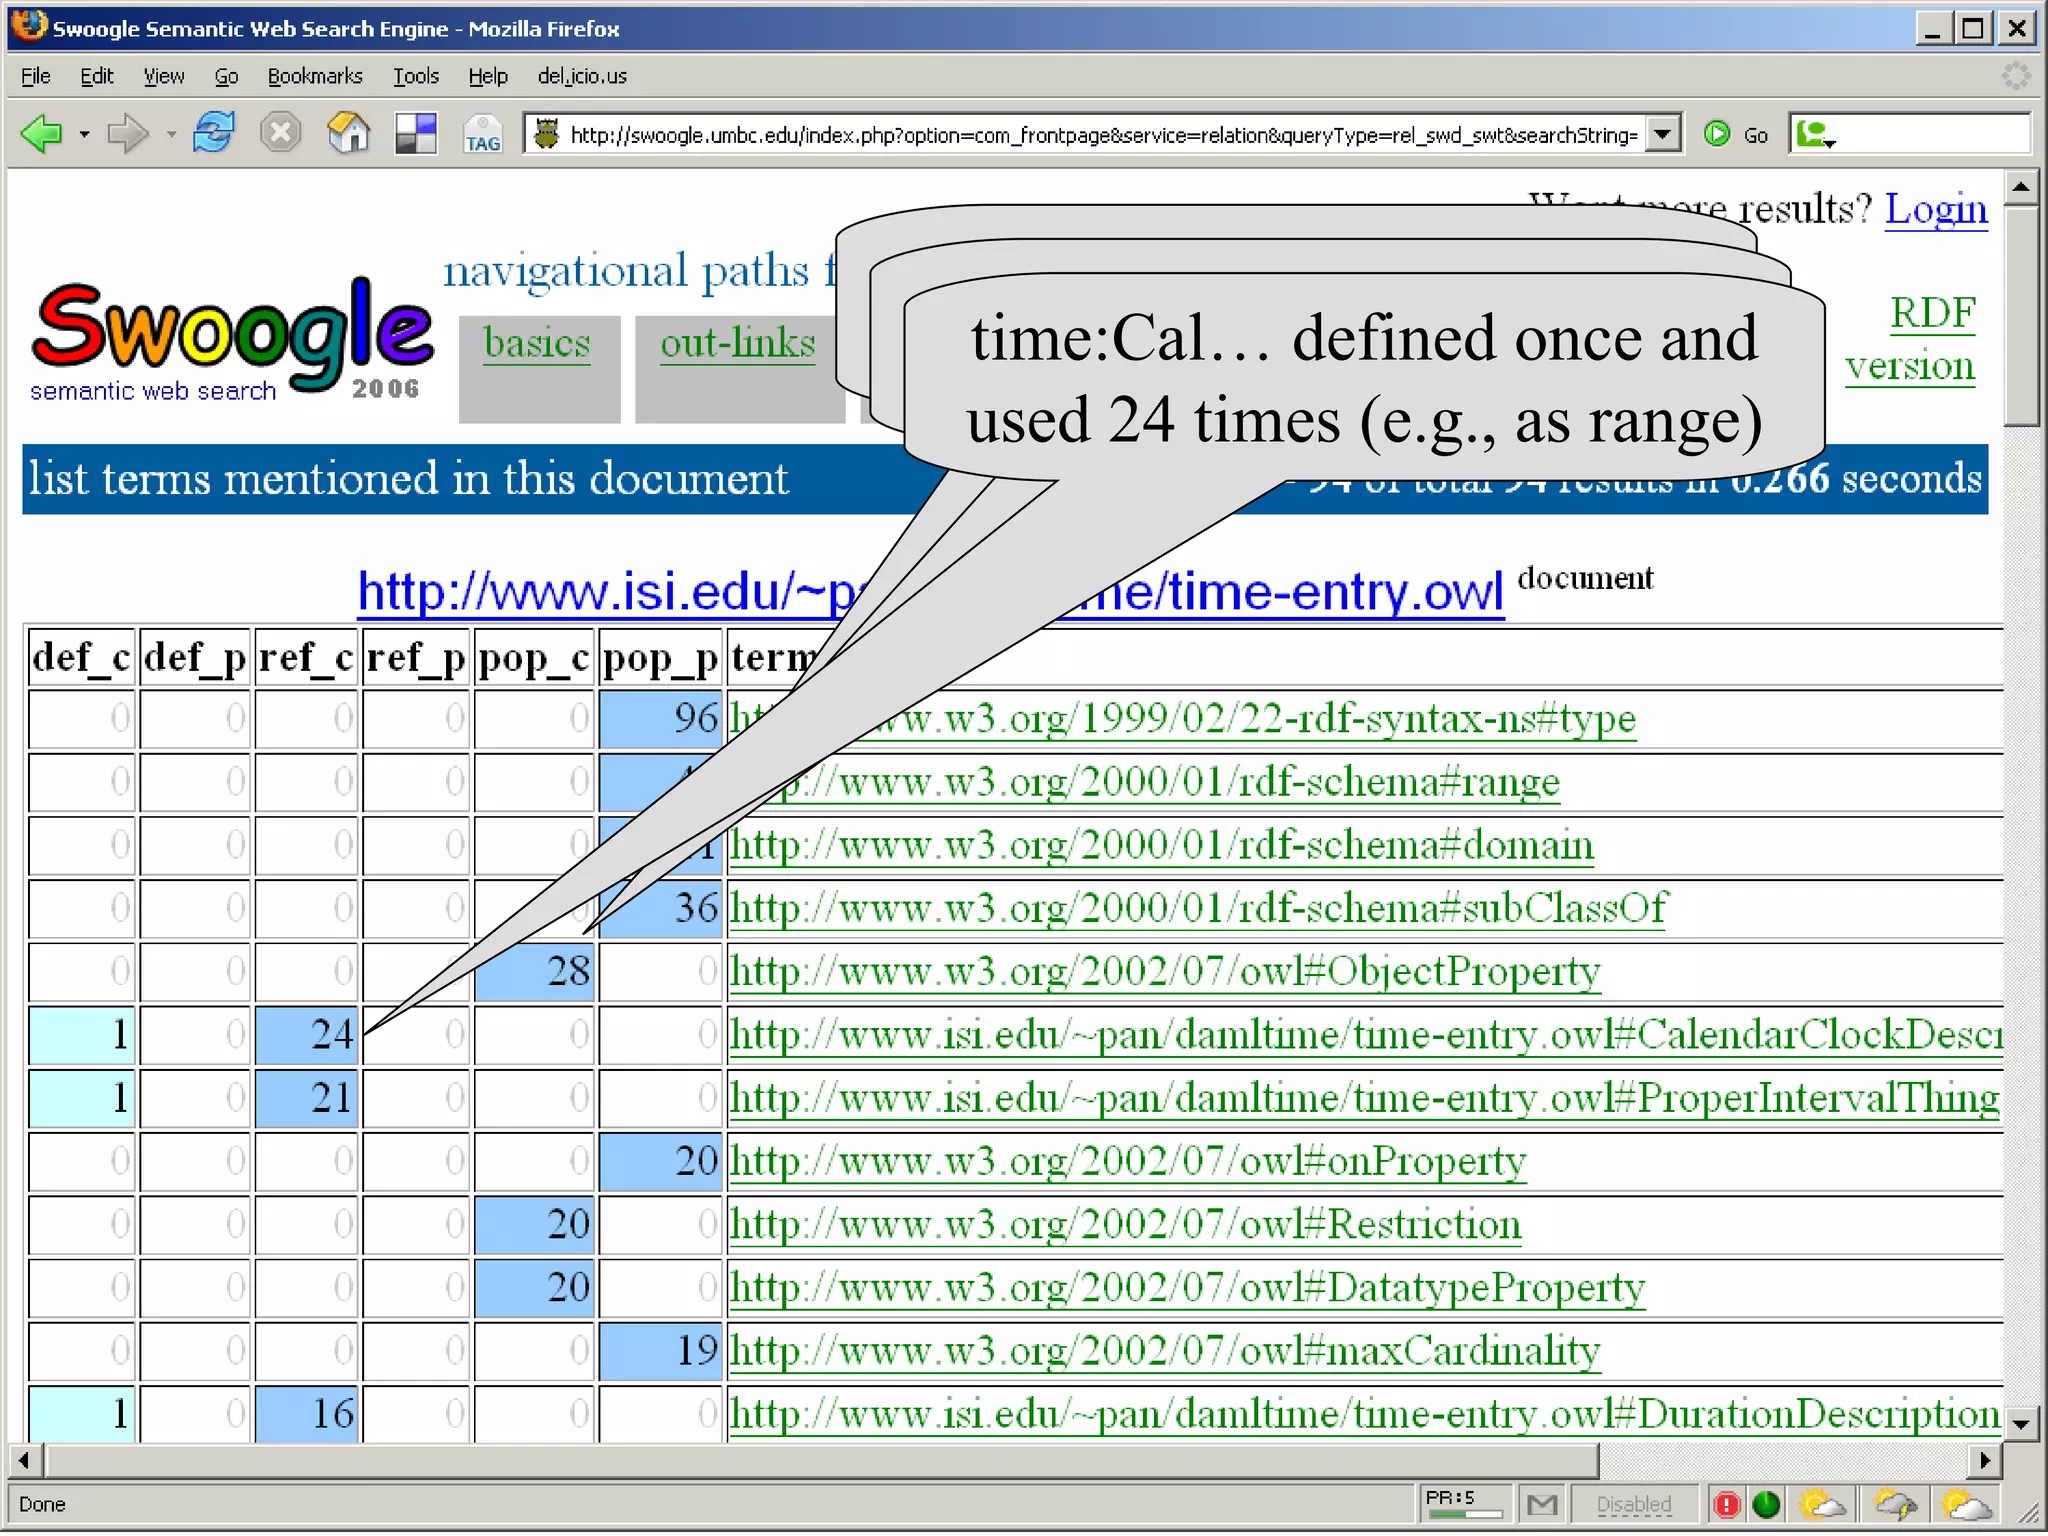Click the Home toolbar icon
Screen dimensions: 2048x1536
(348, 133)
